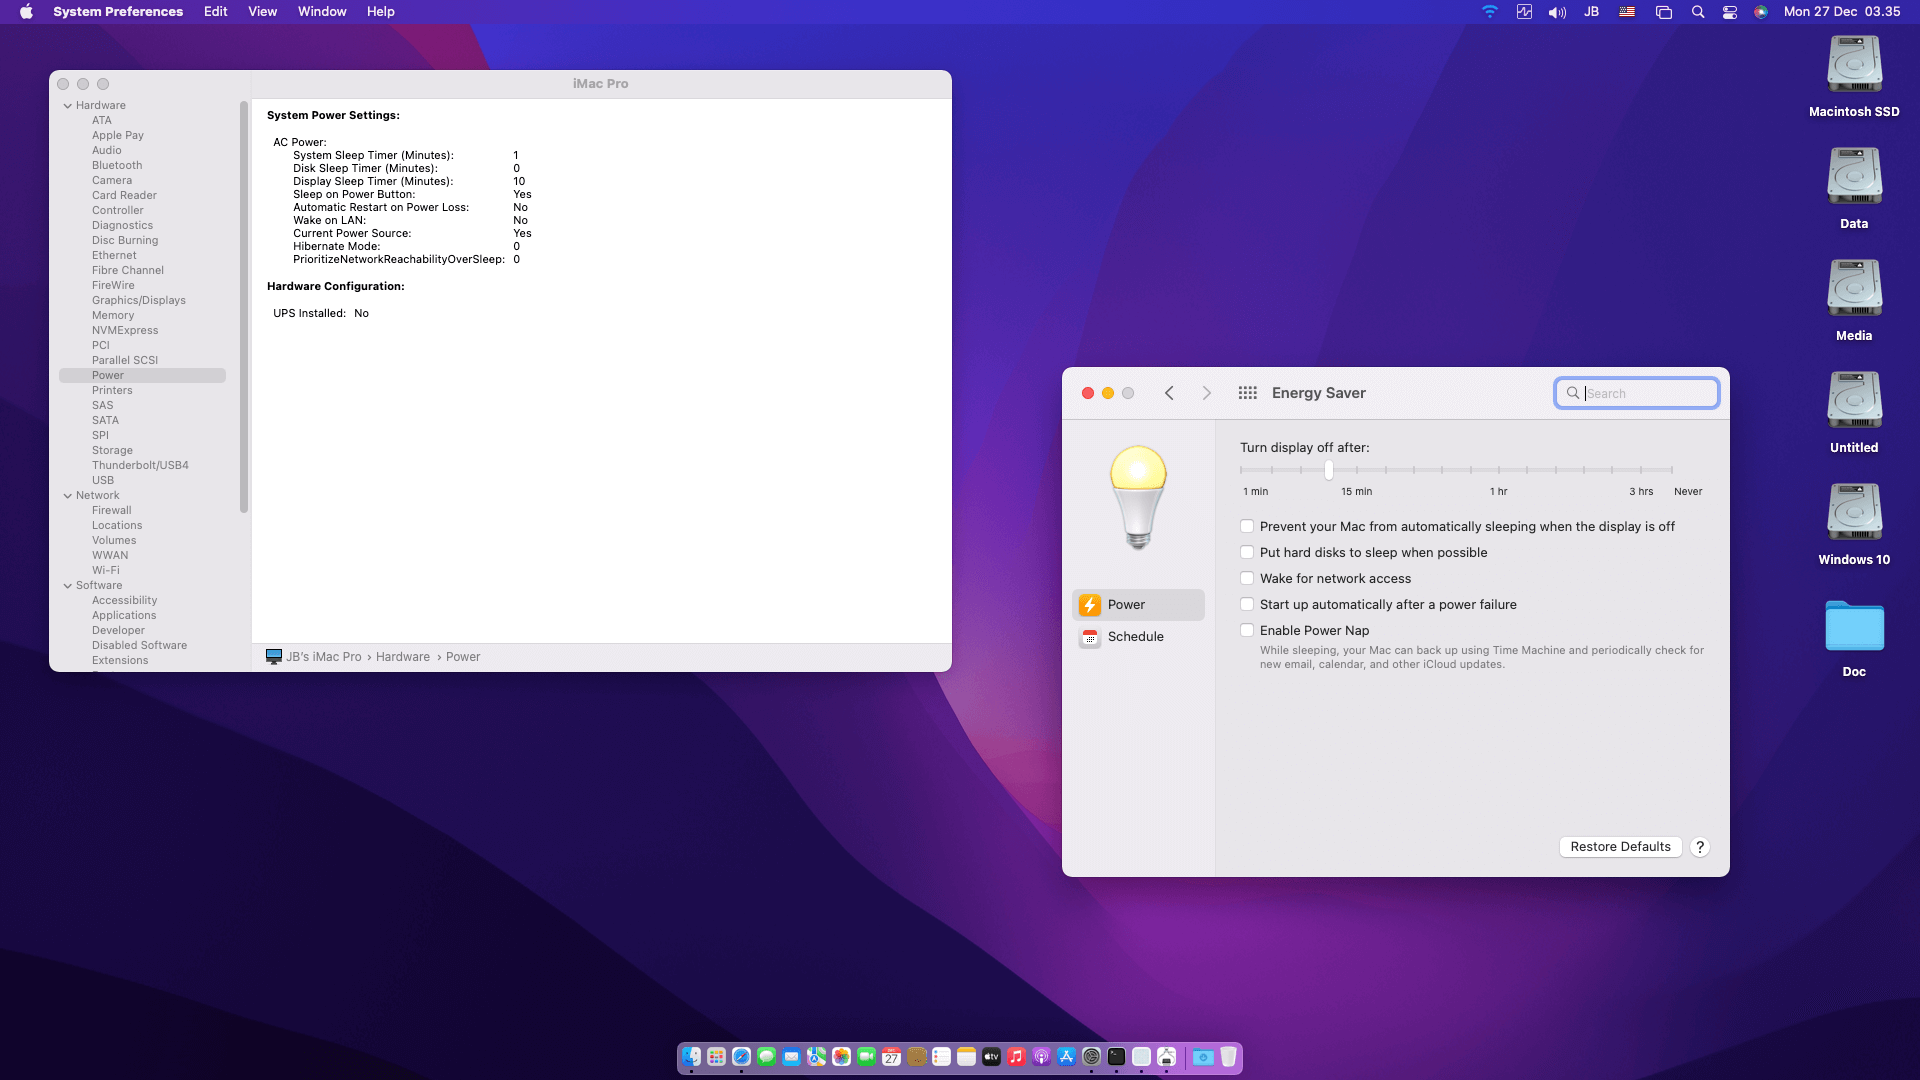Collapse the Hardware tree section
Viewport: 1920px width, 1080px height.
point(68,105)
